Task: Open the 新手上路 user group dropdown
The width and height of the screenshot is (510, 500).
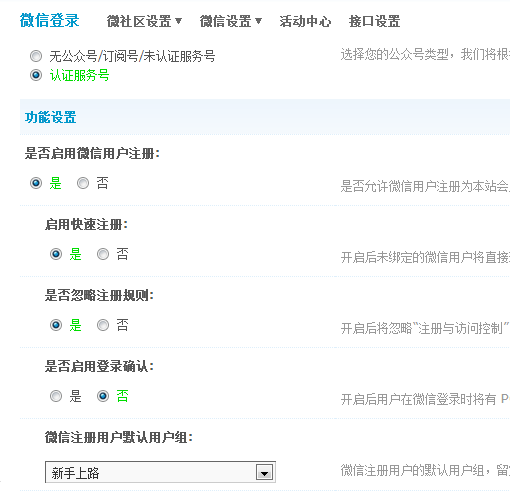Action: coord(160,472)
